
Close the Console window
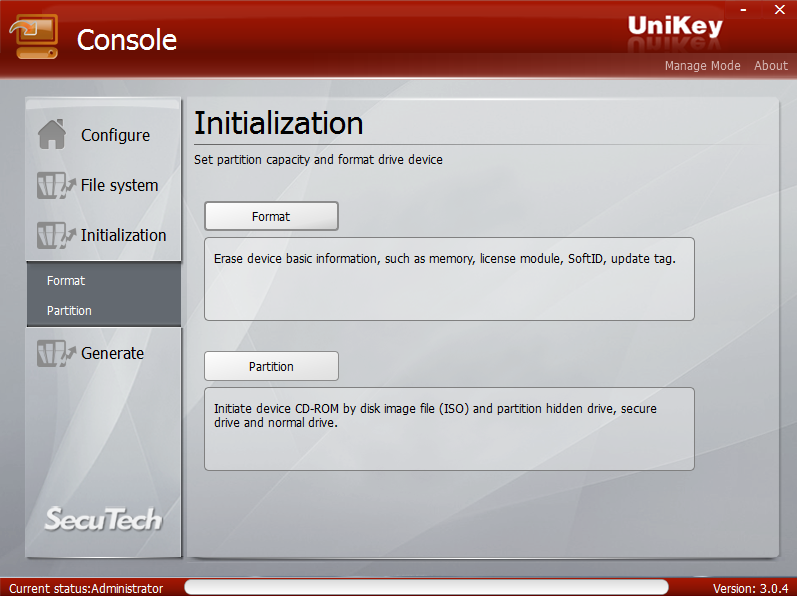780,10
